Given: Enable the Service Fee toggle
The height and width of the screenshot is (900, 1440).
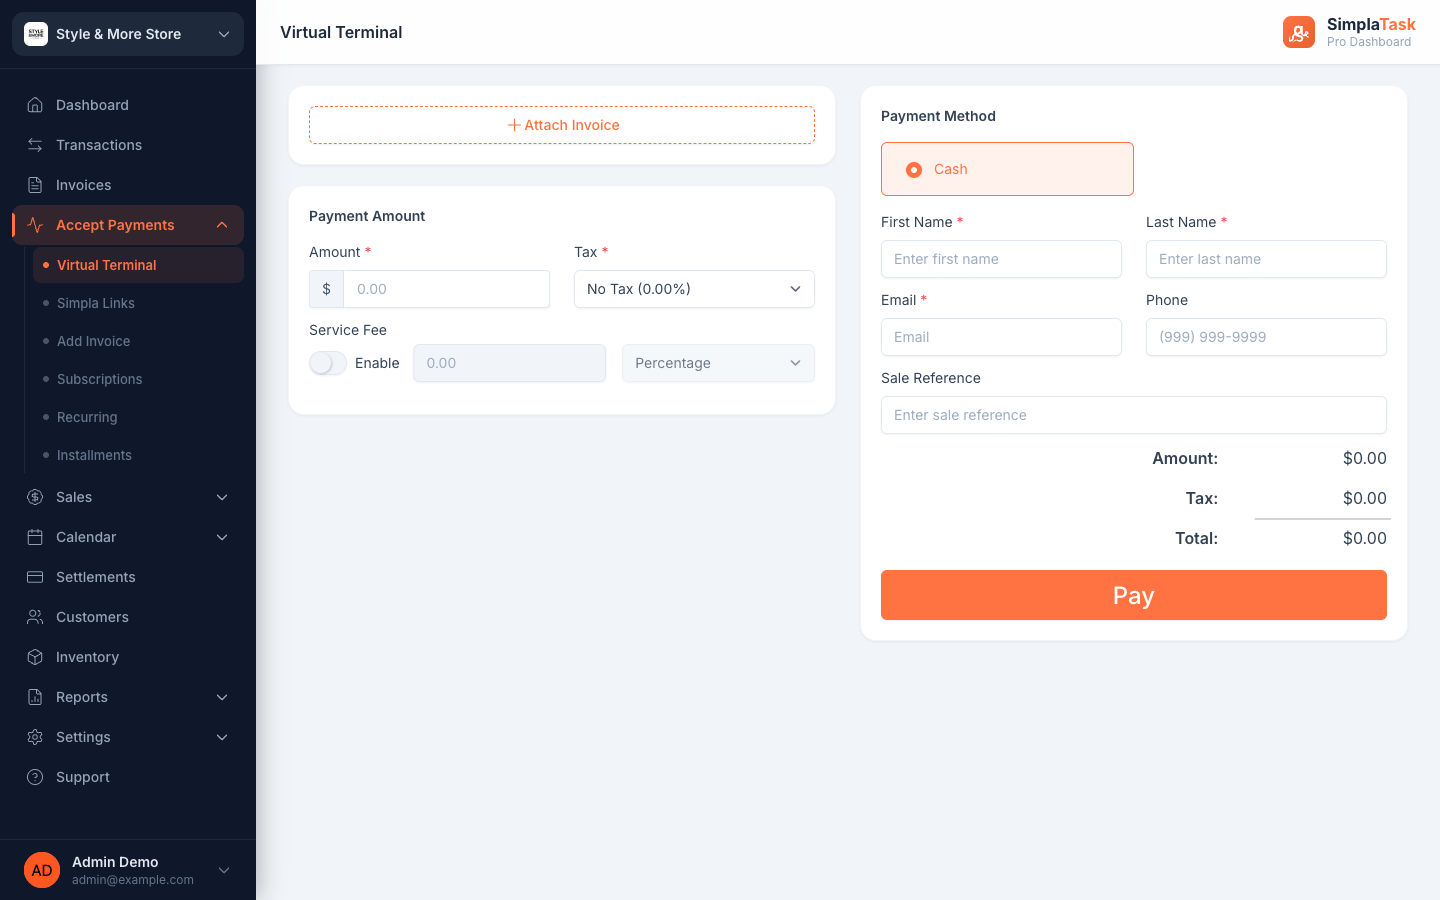Looking at the screenshot, I should [328, 363].
